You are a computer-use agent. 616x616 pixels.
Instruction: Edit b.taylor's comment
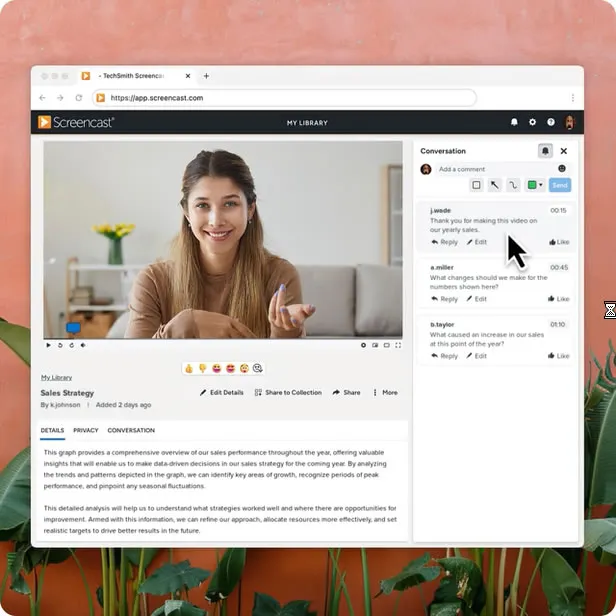(x=477, y=356)
